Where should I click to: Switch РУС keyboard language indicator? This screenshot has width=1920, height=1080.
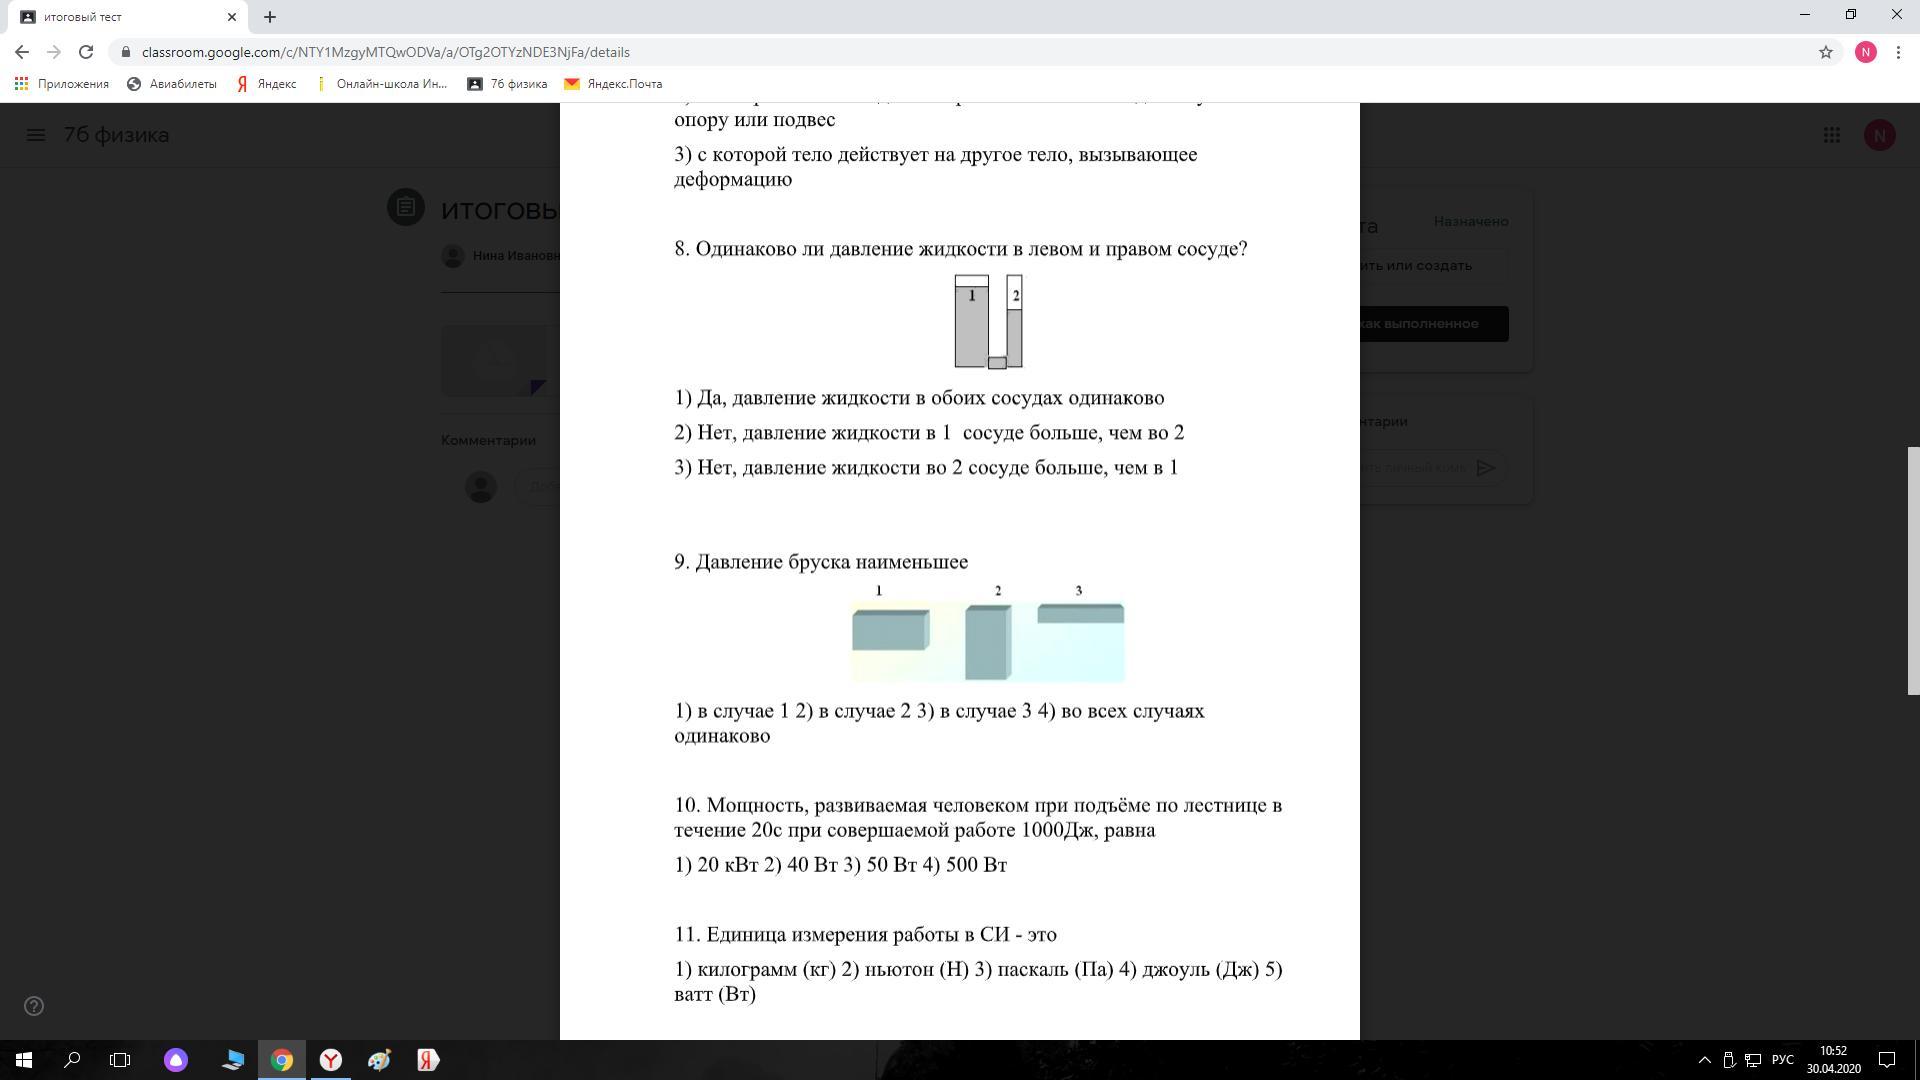point(1782,1060)
